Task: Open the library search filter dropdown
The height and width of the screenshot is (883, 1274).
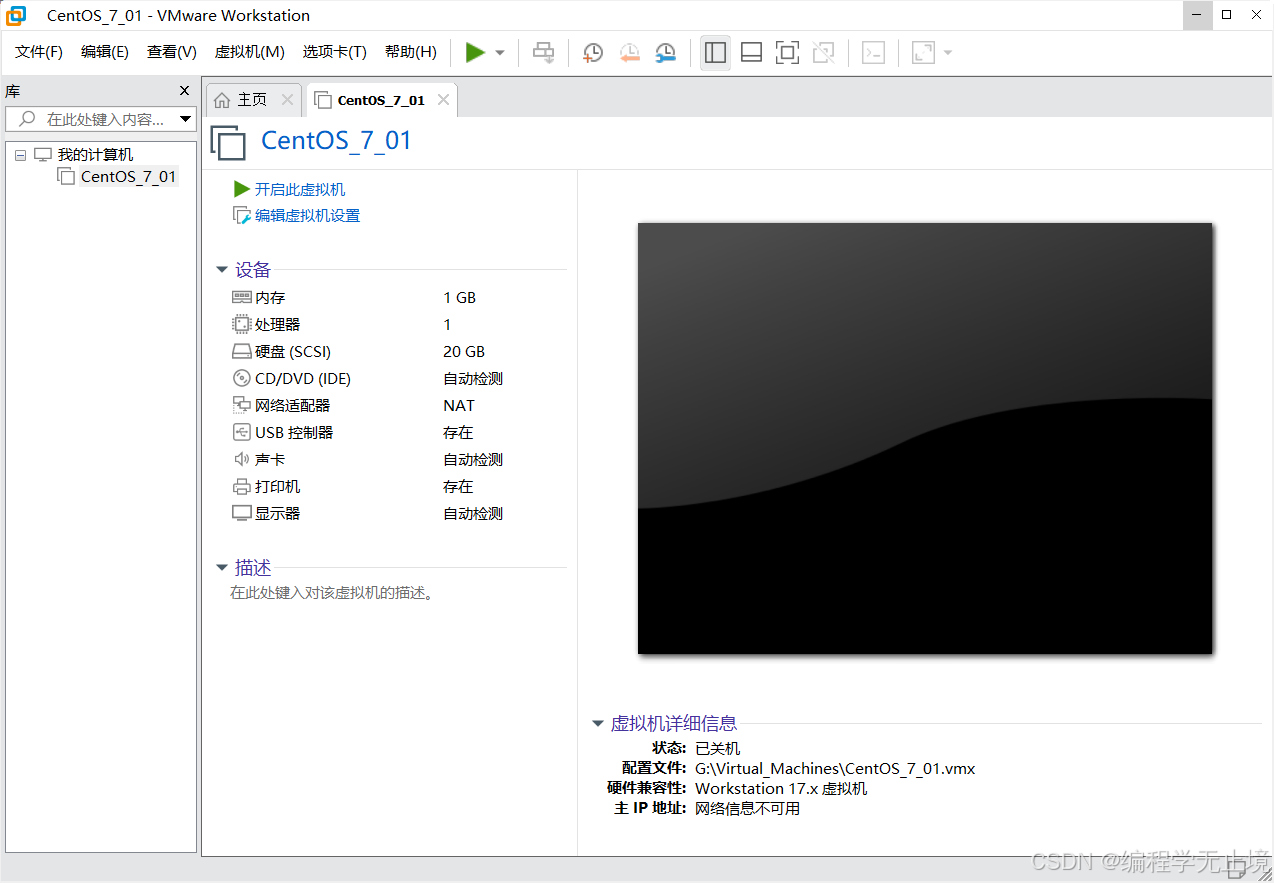Action: click(x=186, y=119)
